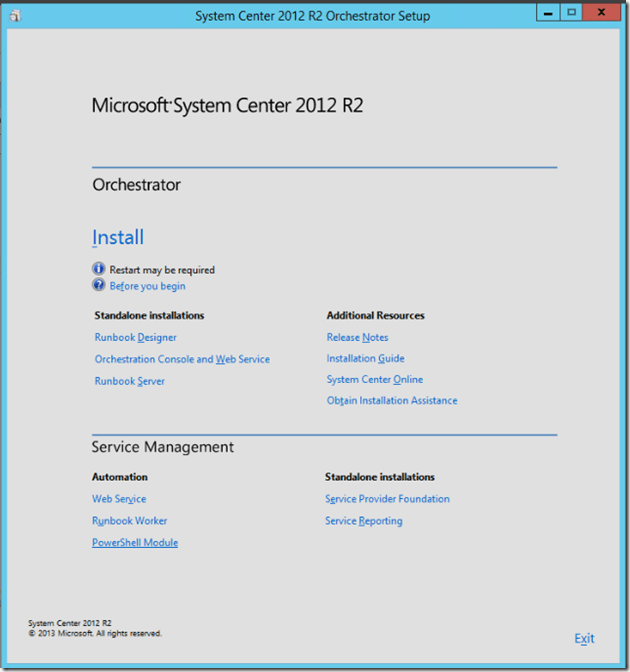Open the Installation Guide
Screen dimensions: 630x672
click(x=365, y=359)
